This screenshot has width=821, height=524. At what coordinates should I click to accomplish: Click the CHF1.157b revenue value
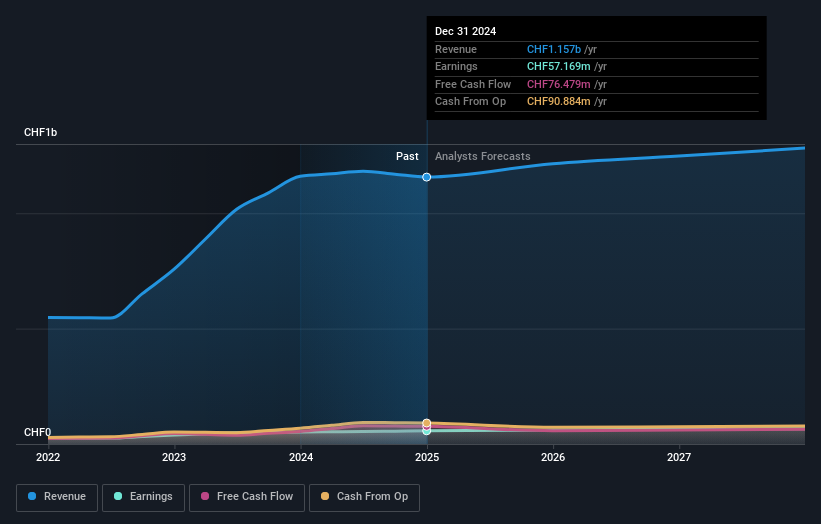pyautogui.click(x=553, y=49)
